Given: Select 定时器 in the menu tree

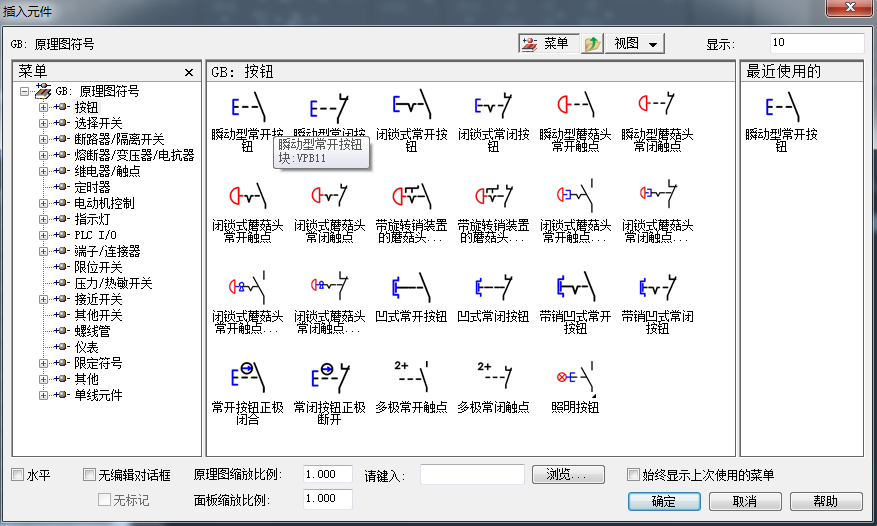Looking at the screenshot, I should tap(92, 187).
